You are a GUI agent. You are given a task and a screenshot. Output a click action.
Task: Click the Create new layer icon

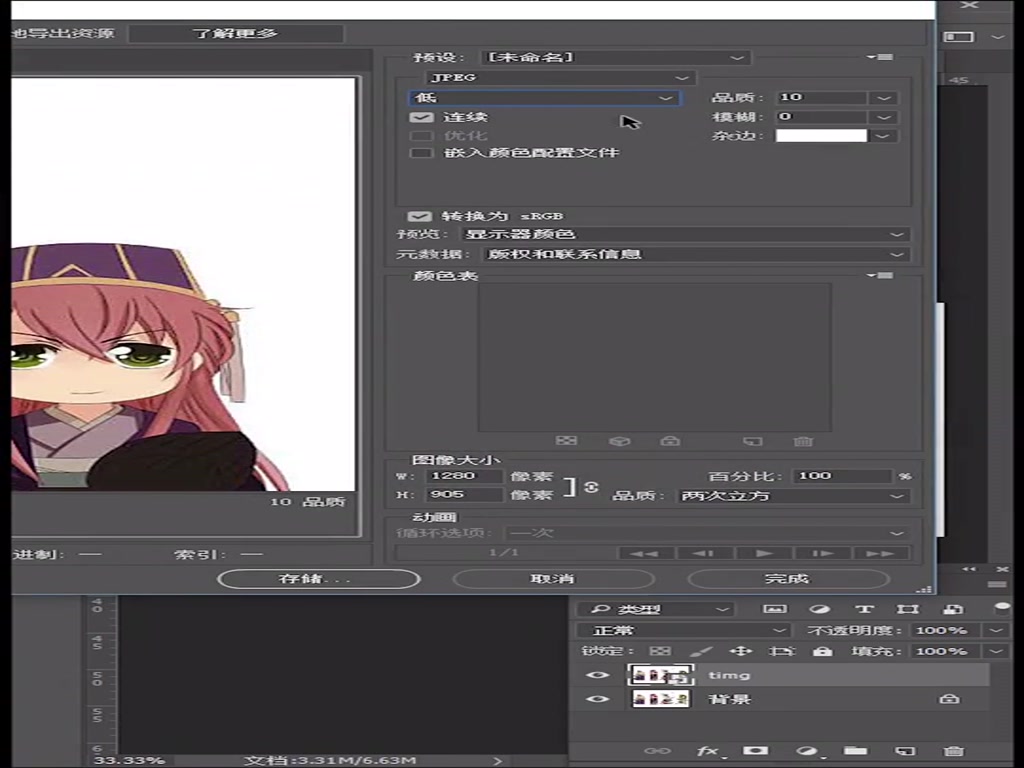(902, 751)
